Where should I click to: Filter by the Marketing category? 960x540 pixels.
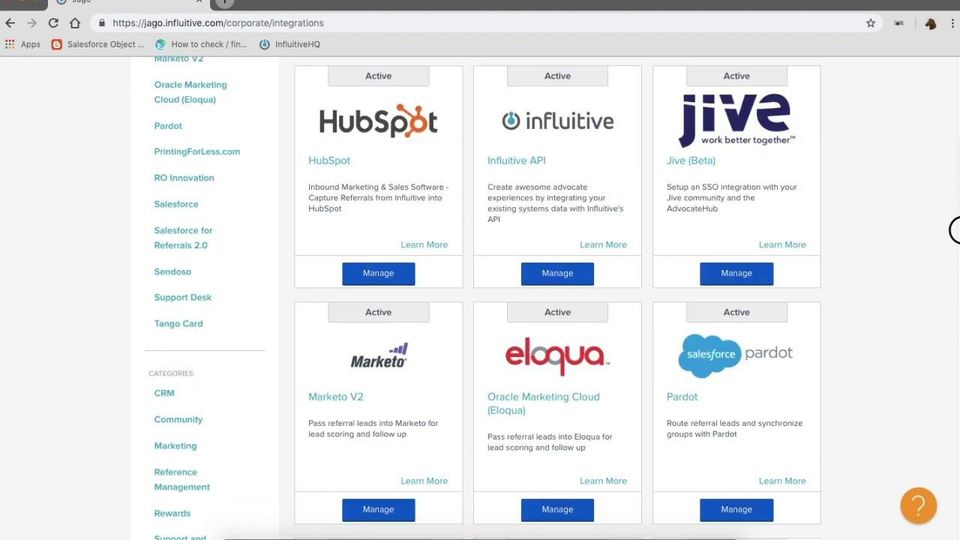(175, 446)
